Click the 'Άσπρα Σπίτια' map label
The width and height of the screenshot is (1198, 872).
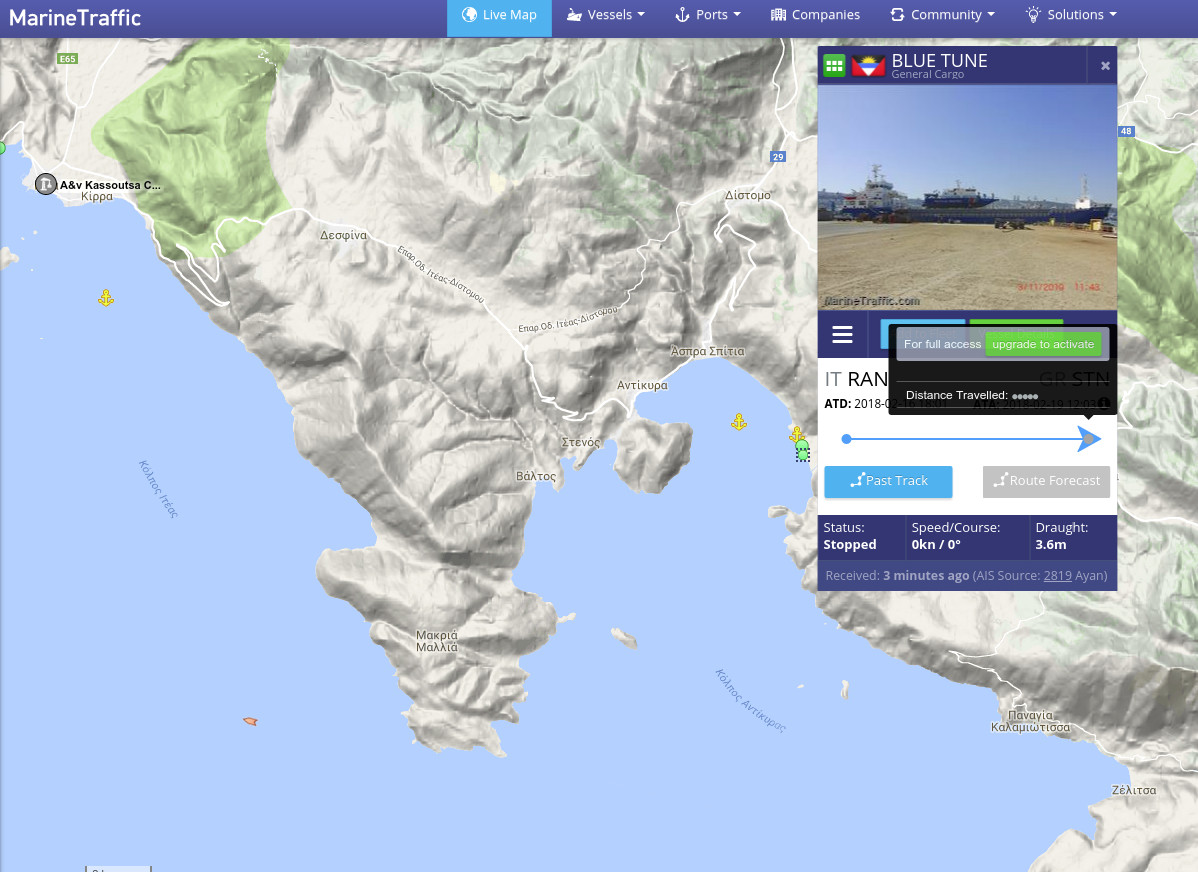click(707, 352)
